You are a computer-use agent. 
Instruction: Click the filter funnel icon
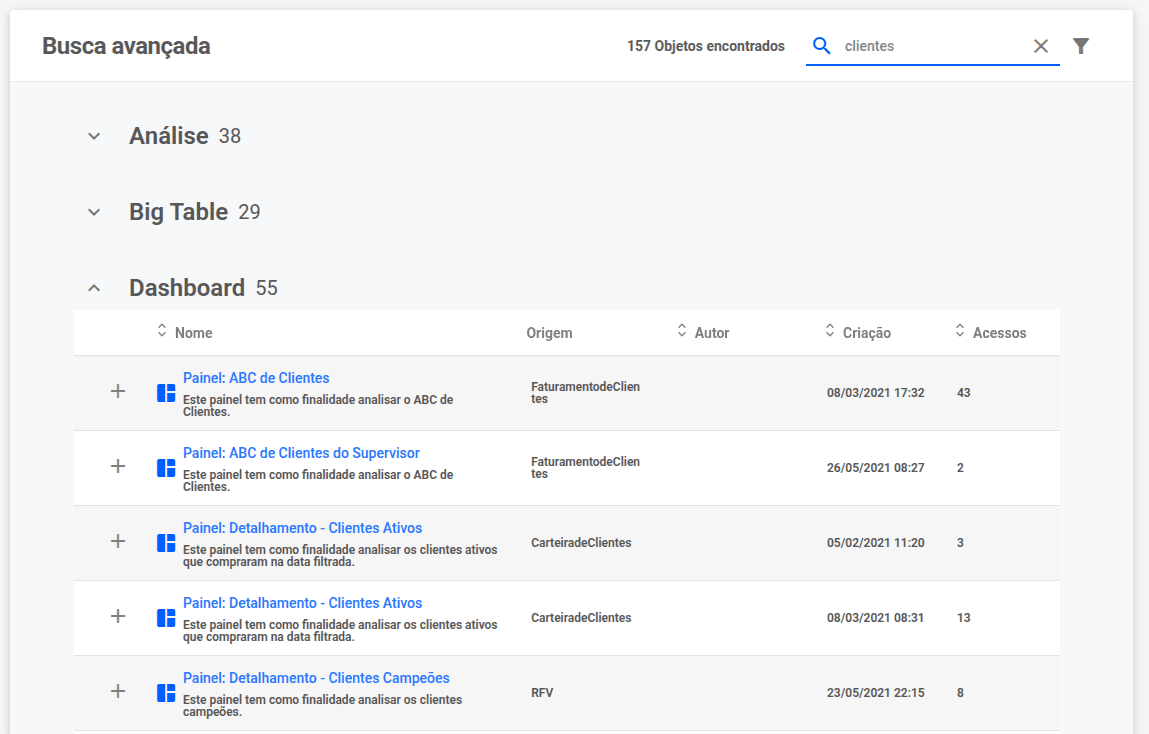pyautogui.click(x=1081, y=46)
